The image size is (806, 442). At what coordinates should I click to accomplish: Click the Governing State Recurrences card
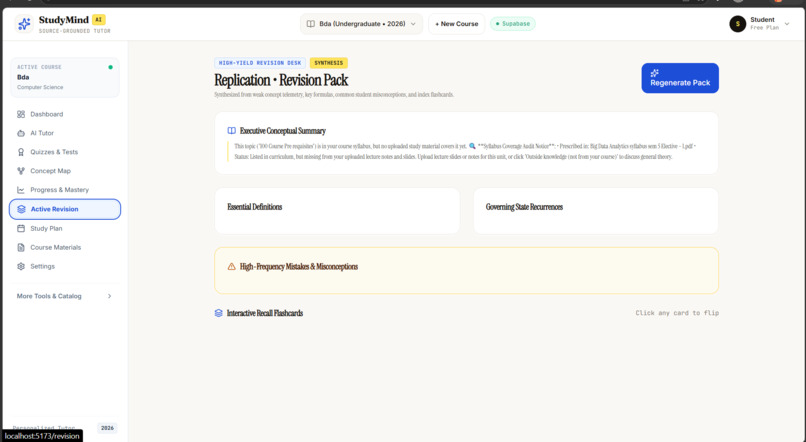[595, 211]
